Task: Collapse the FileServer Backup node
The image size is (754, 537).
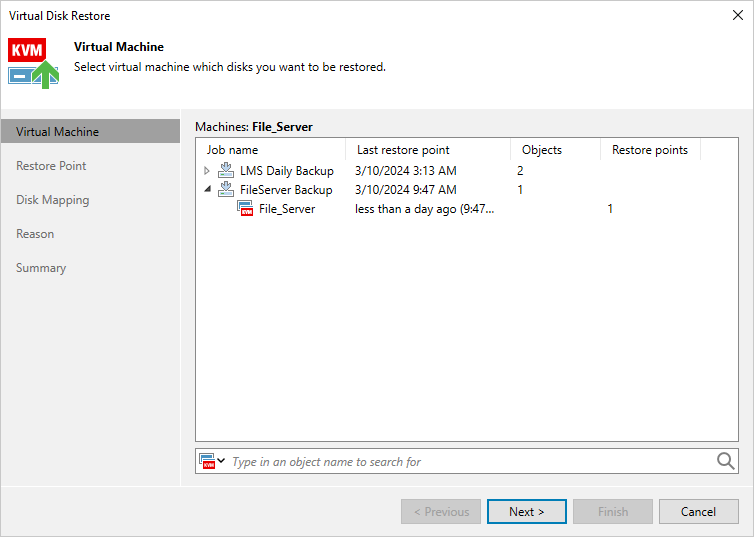Action: [x=207, y=190]
